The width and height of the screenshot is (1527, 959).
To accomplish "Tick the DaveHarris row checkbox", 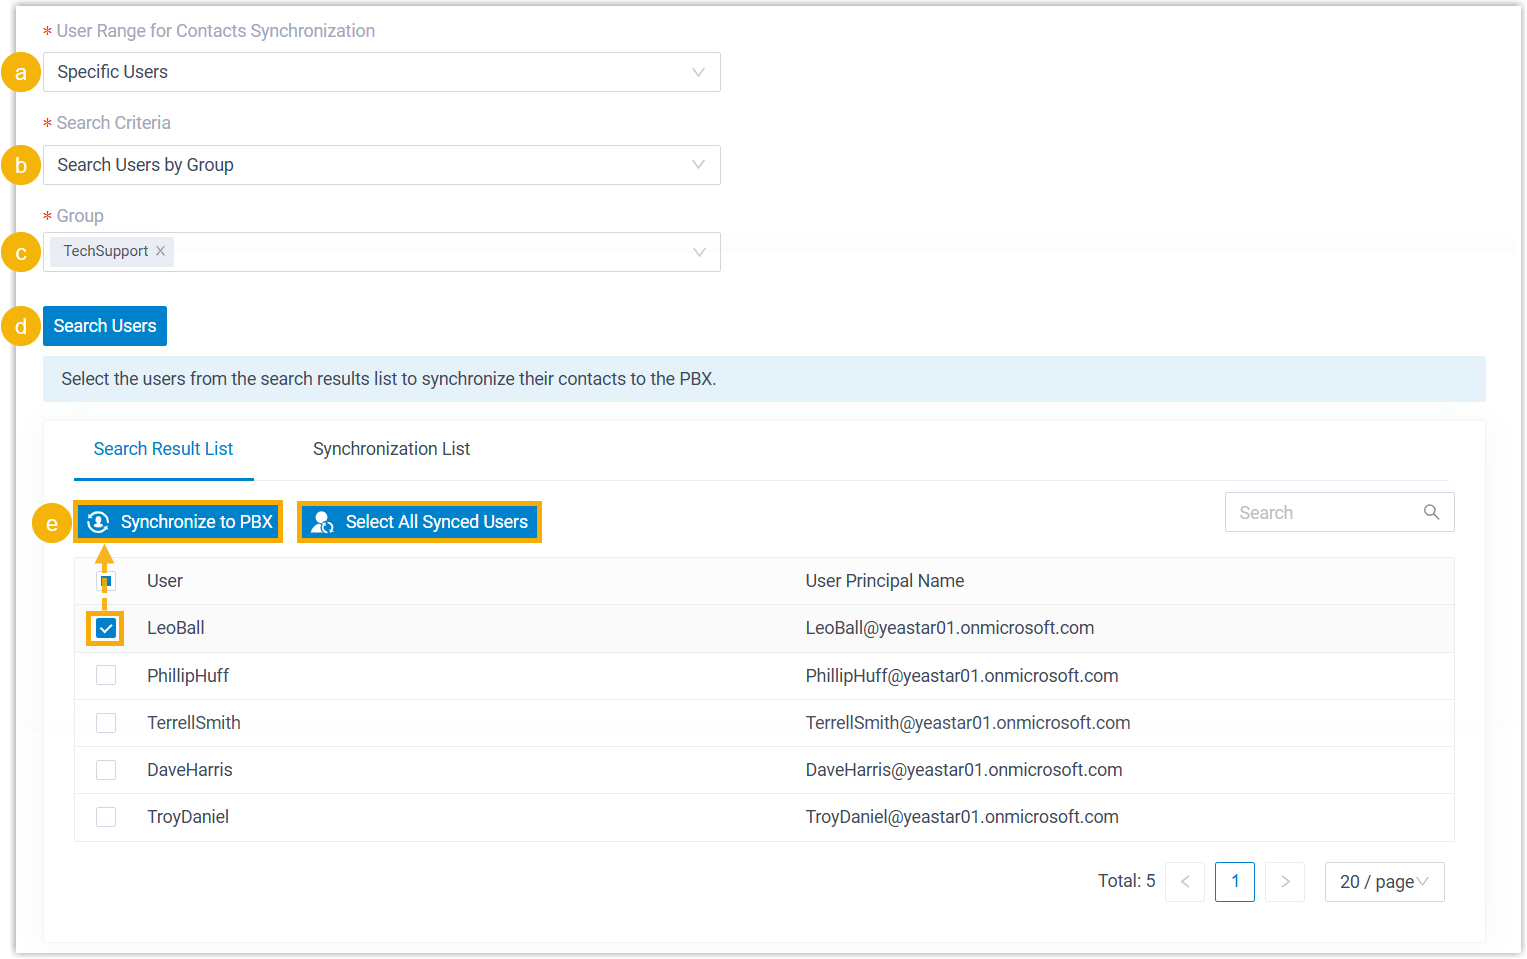I will [x=106, y=770].
